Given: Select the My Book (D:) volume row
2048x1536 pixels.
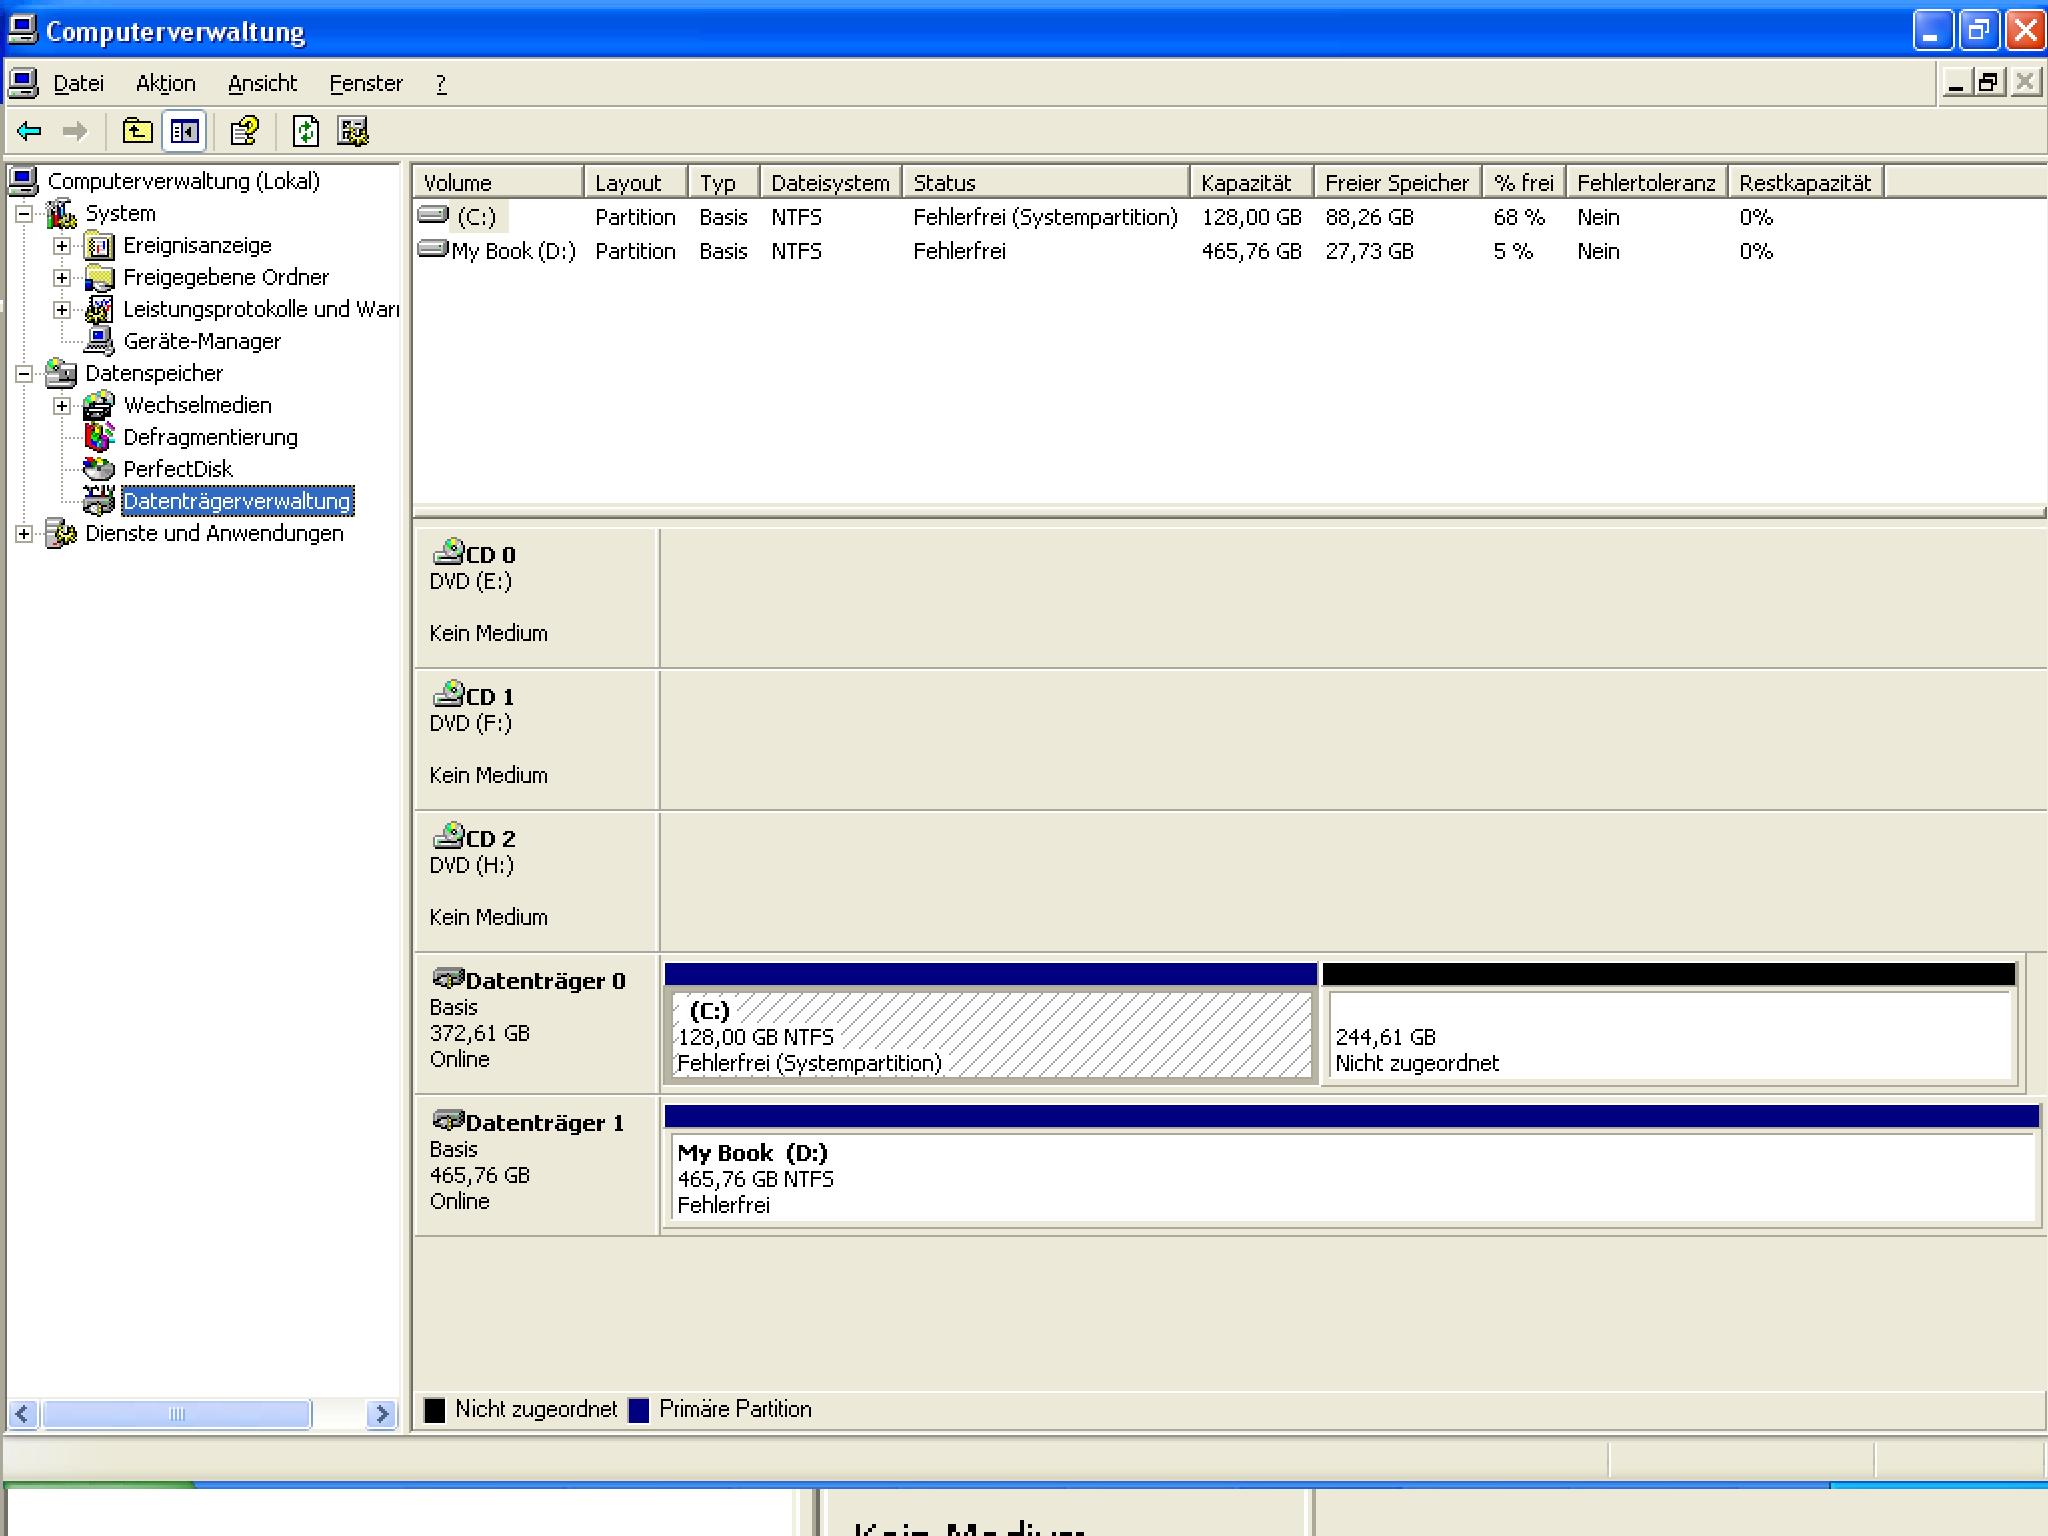Looking at the screenshot, I should (513, 252).
